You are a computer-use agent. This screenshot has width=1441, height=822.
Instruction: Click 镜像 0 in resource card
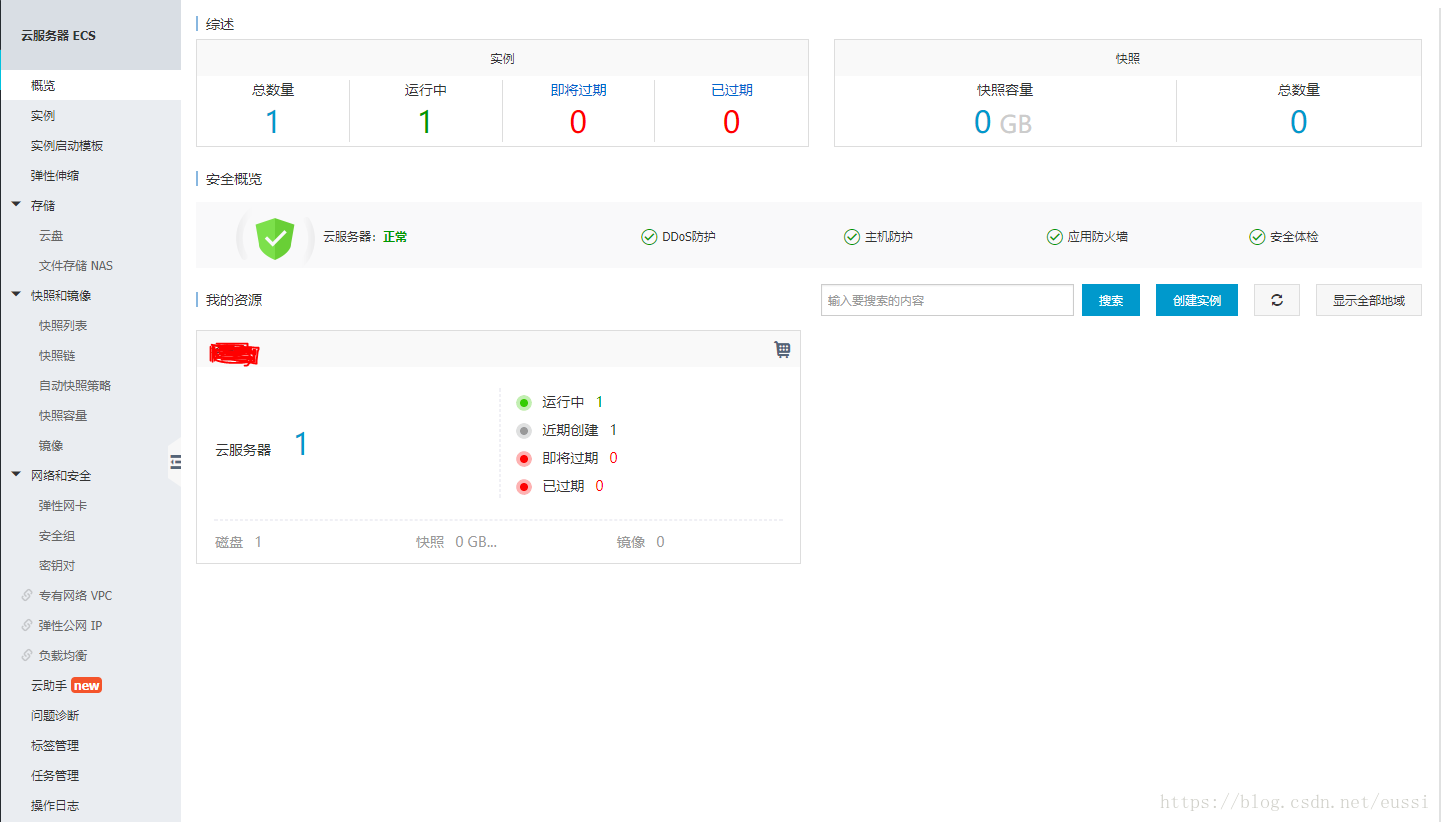pyautogui.click(x=640, y=542)
